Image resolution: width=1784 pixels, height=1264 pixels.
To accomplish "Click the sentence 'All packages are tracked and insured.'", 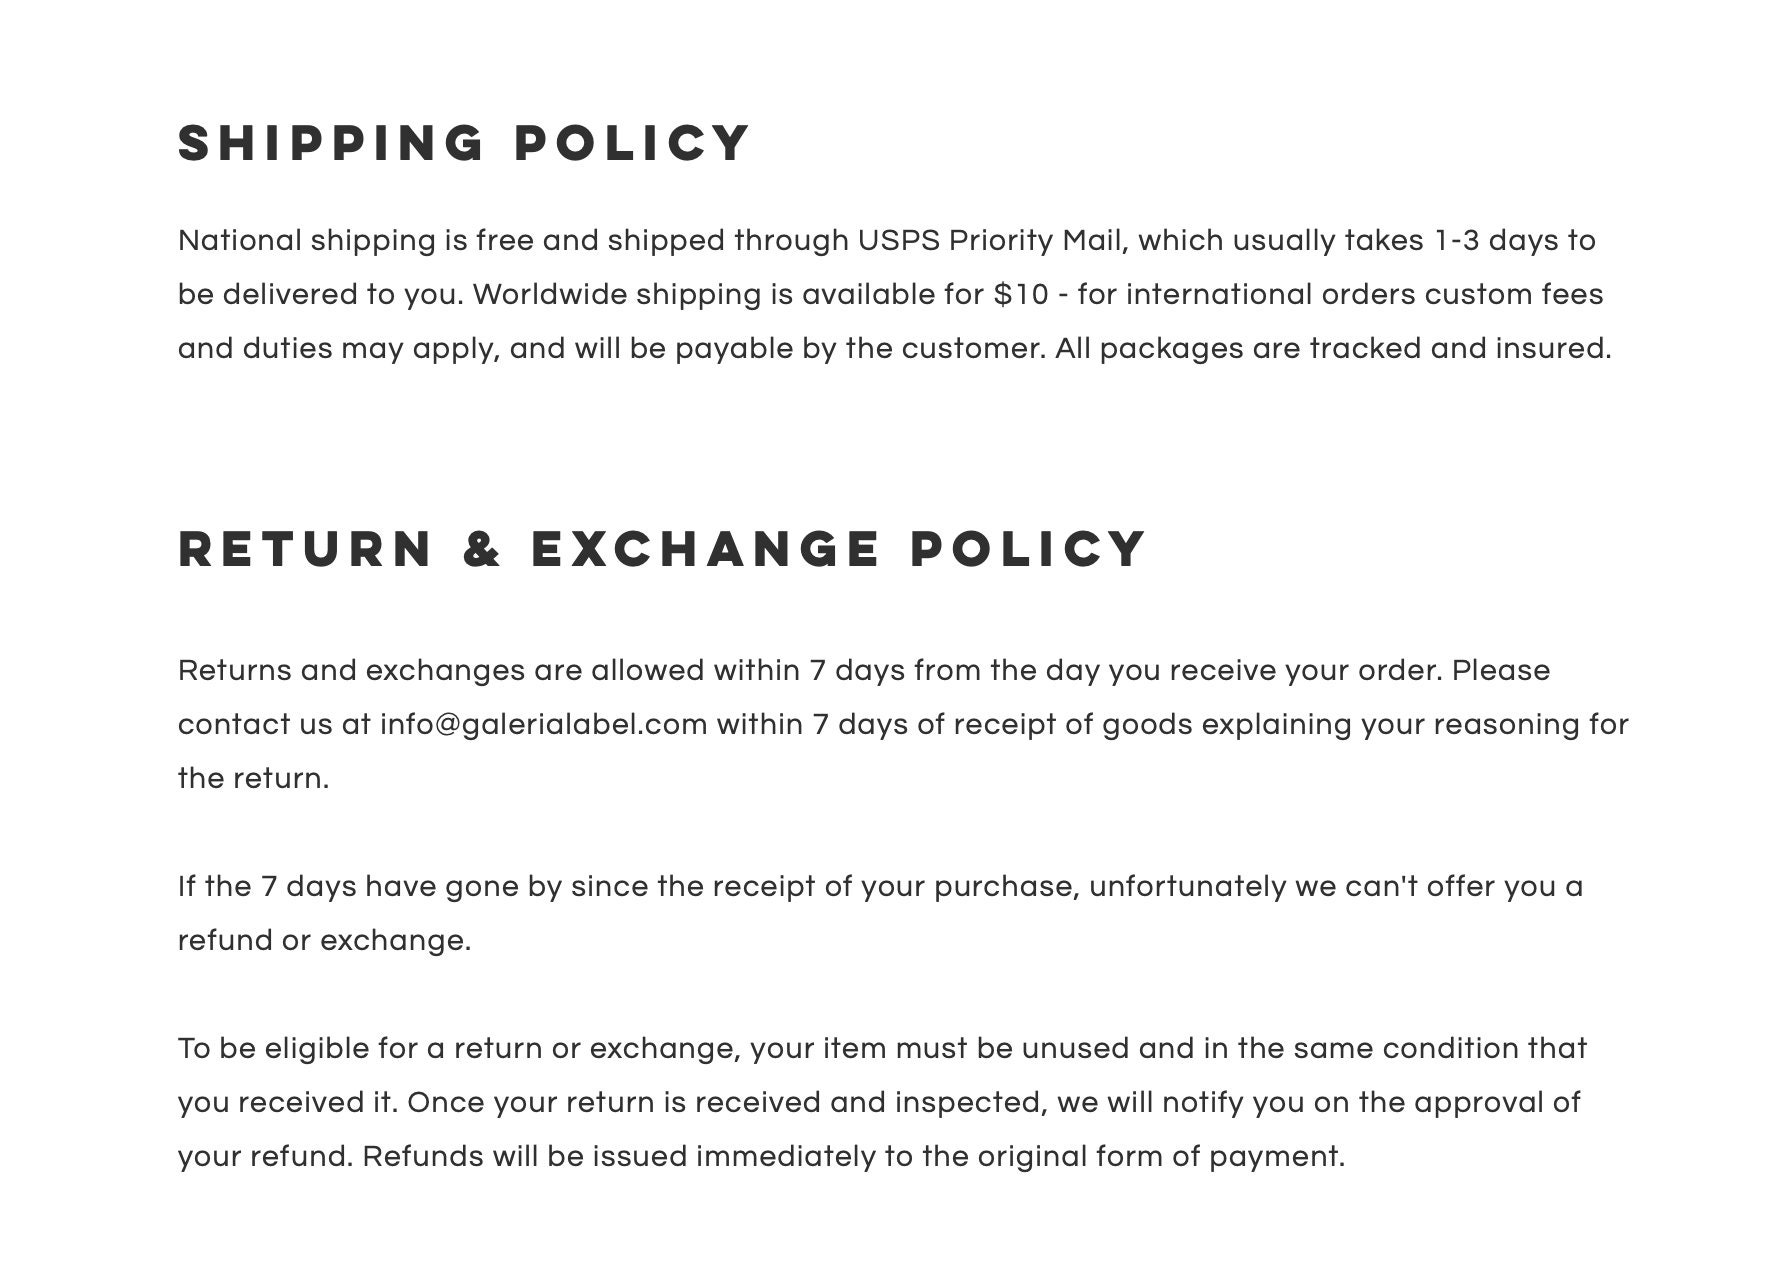I will 1333,349.
